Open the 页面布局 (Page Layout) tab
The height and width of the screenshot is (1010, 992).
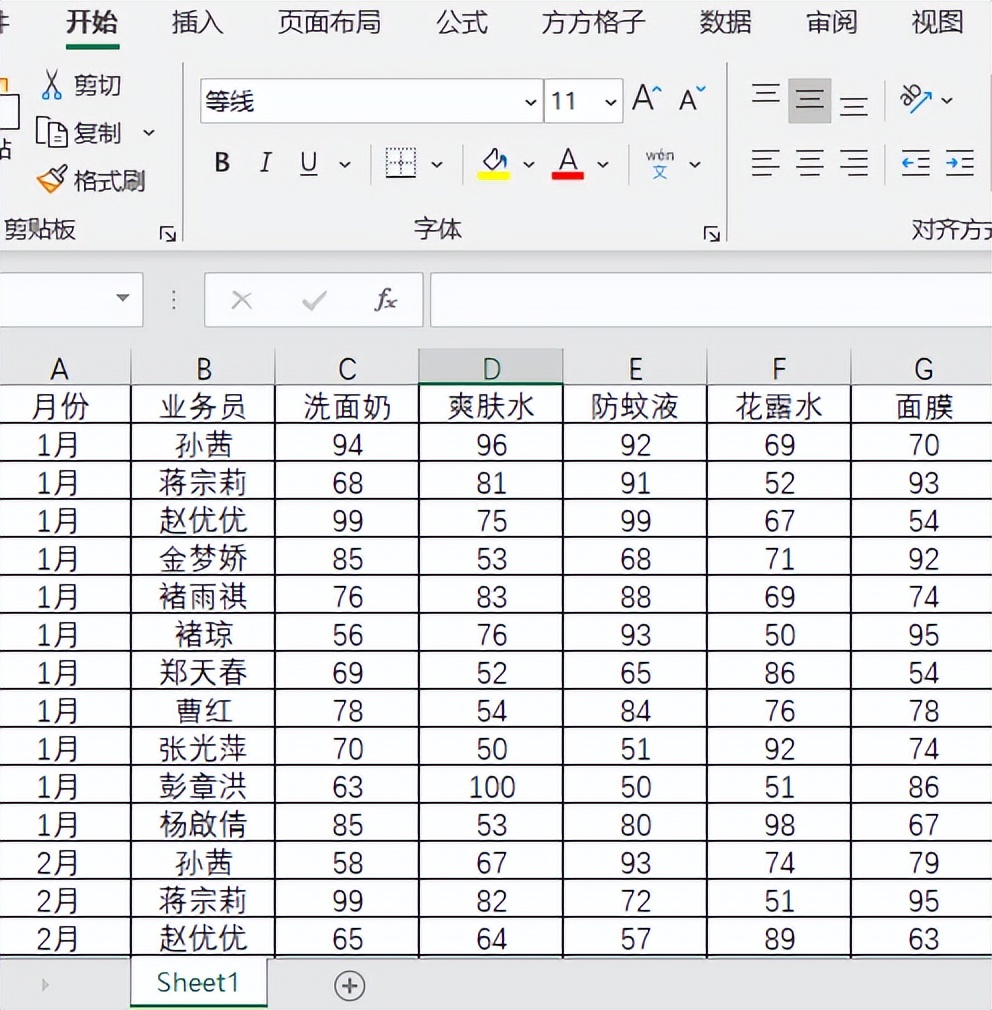point(329,23)
